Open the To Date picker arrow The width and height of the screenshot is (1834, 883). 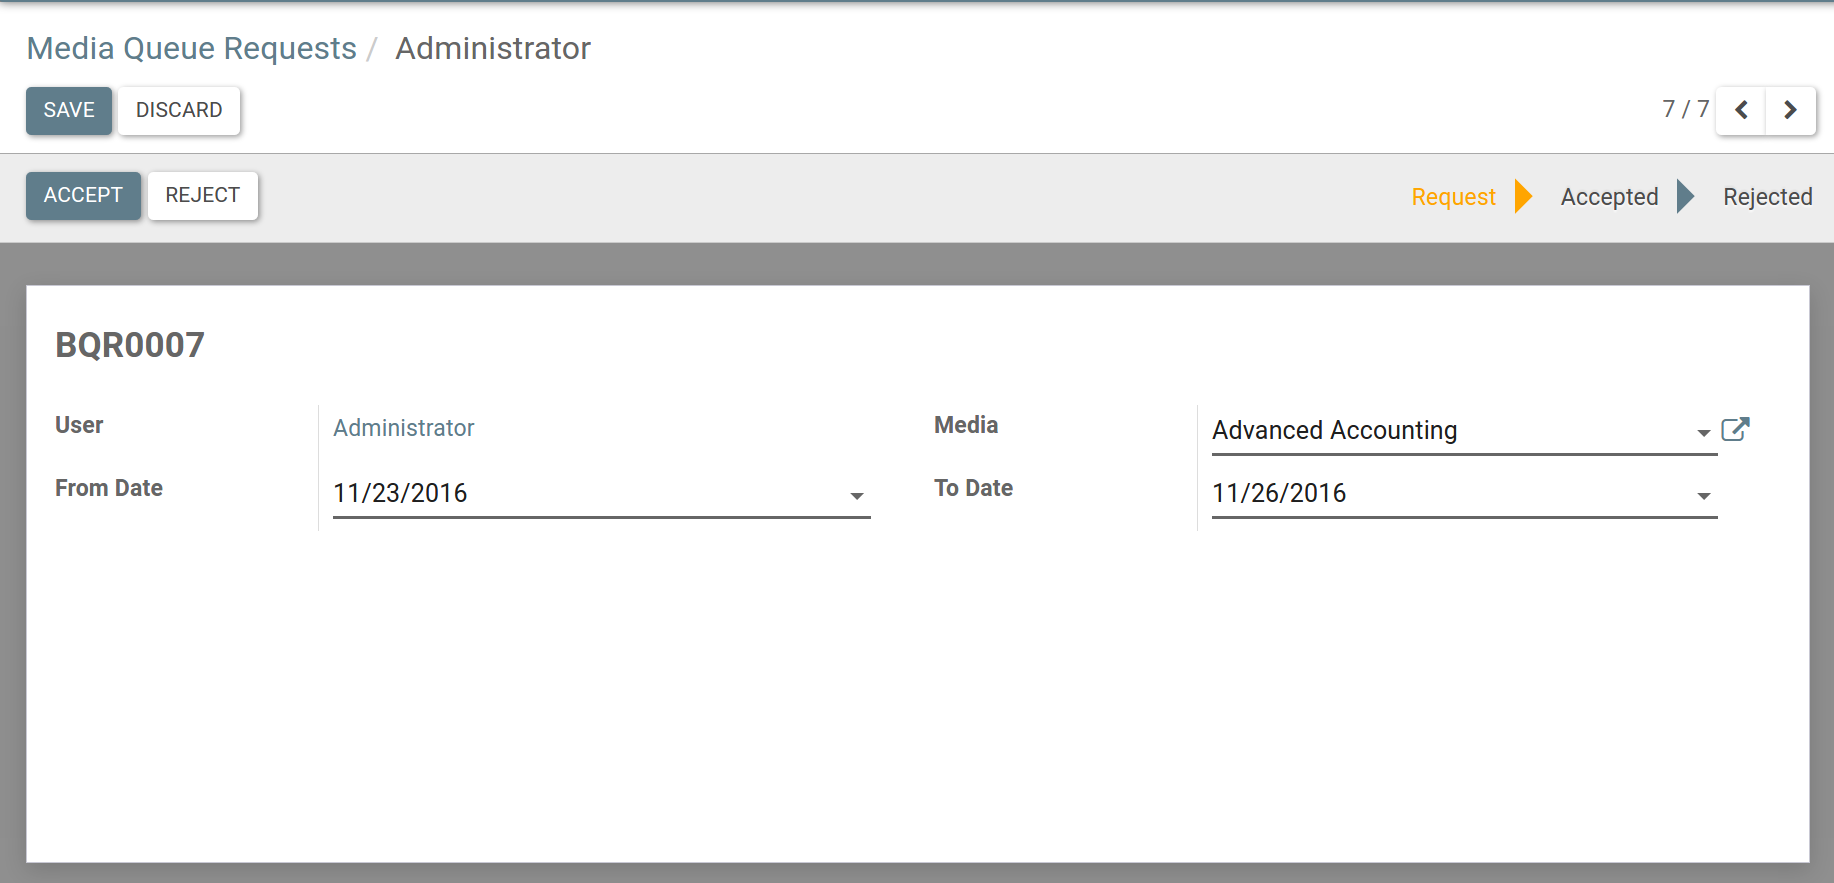1703,496
